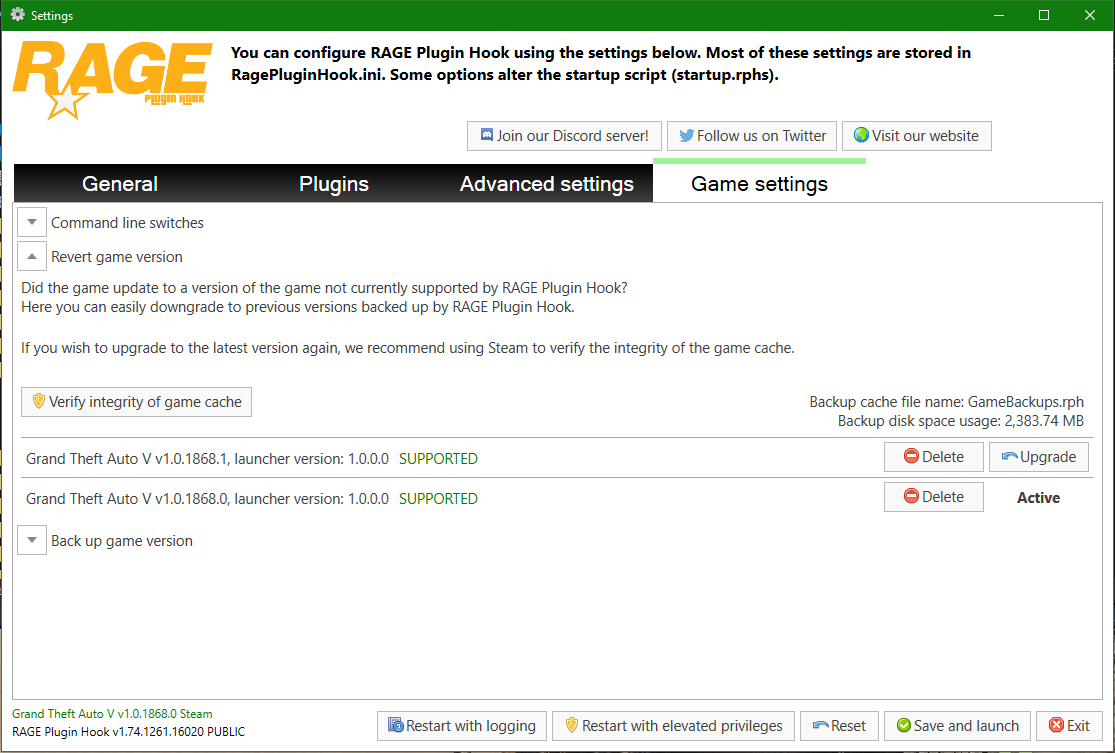Click Restart with logging button

pyautogui.click(x=462, y=726)
